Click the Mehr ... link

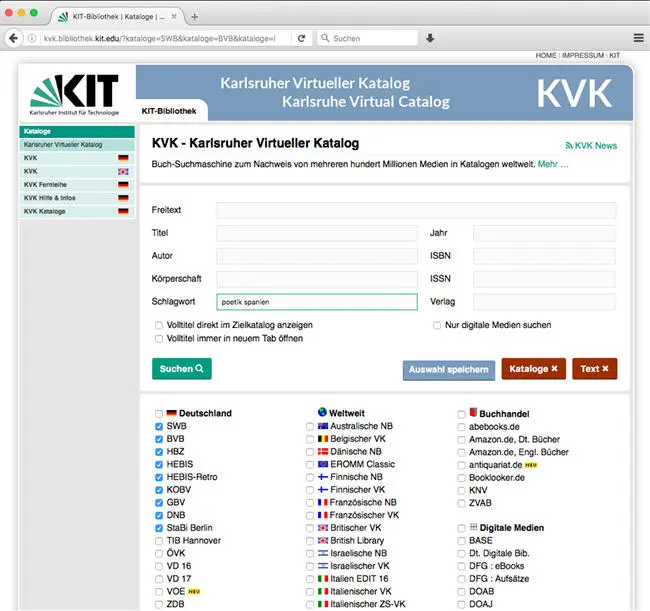click(553, 164)
